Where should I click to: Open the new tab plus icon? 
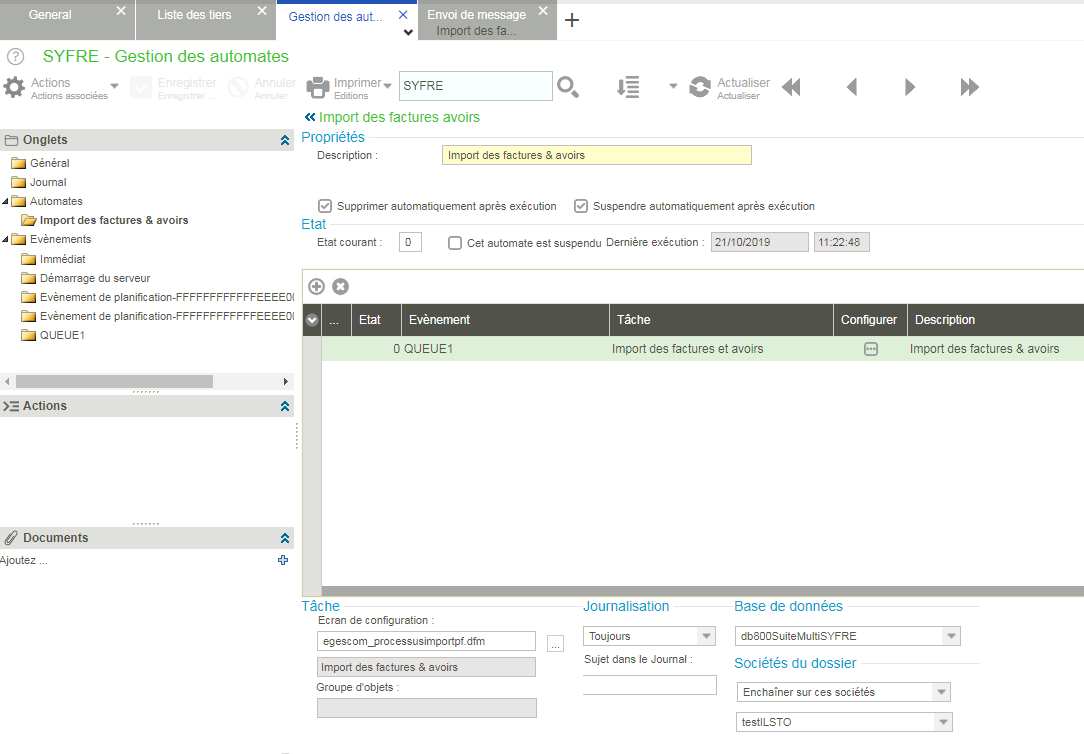click(572, 20)
